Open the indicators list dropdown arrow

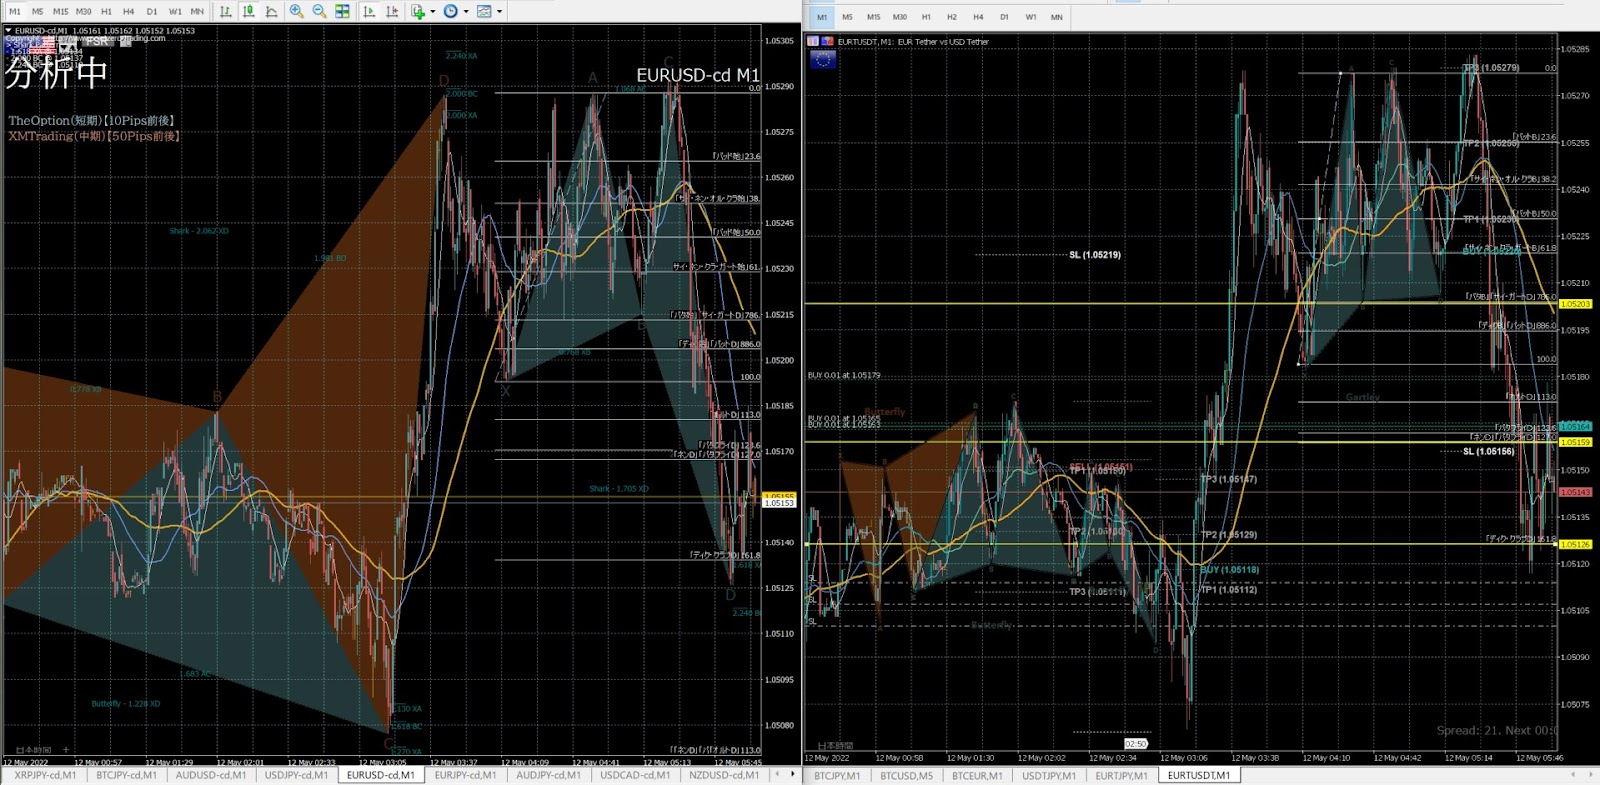click(x=432, y=12)
